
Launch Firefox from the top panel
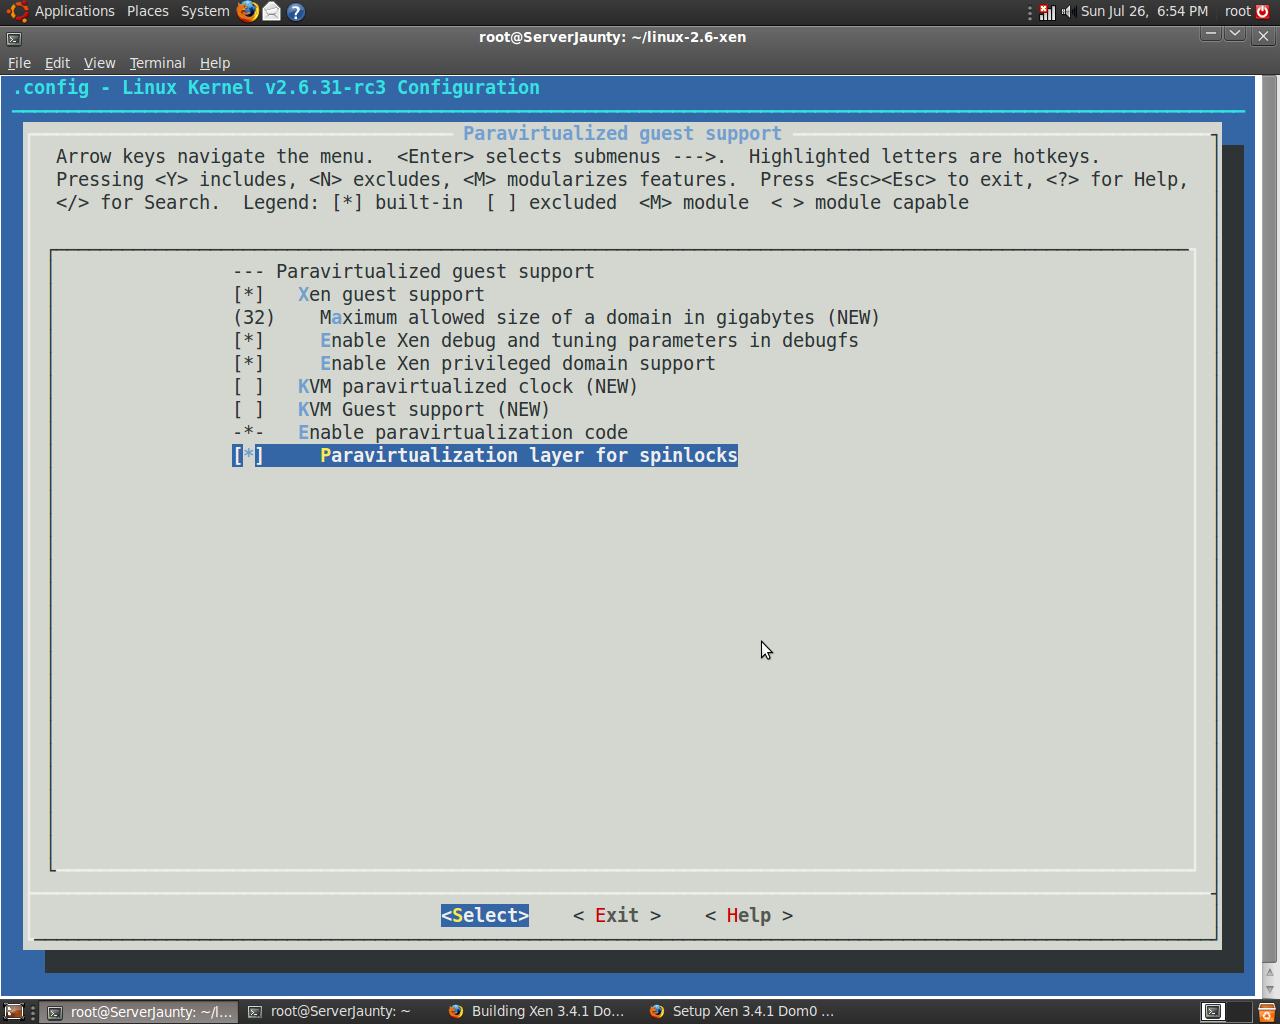[247, 11]
